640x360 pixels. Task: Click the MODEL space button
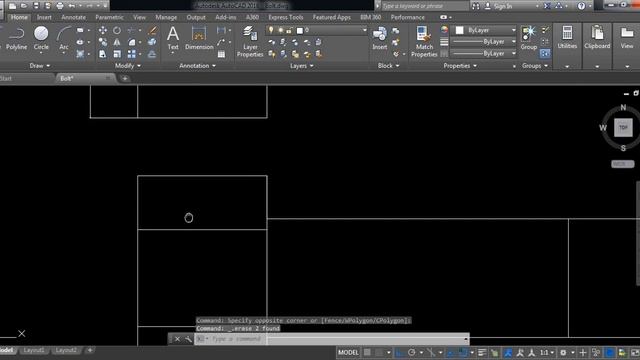pyautogui.click(x=348, y=352)
